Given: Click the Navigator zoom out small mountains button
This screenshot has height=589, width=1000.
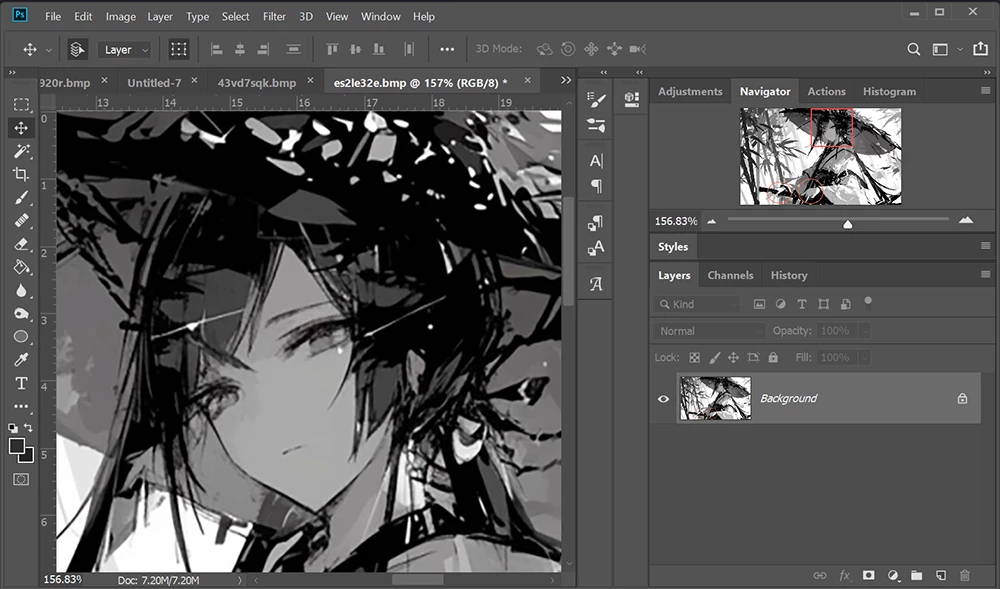Looking at the screenshot, I should click(712, 221).
